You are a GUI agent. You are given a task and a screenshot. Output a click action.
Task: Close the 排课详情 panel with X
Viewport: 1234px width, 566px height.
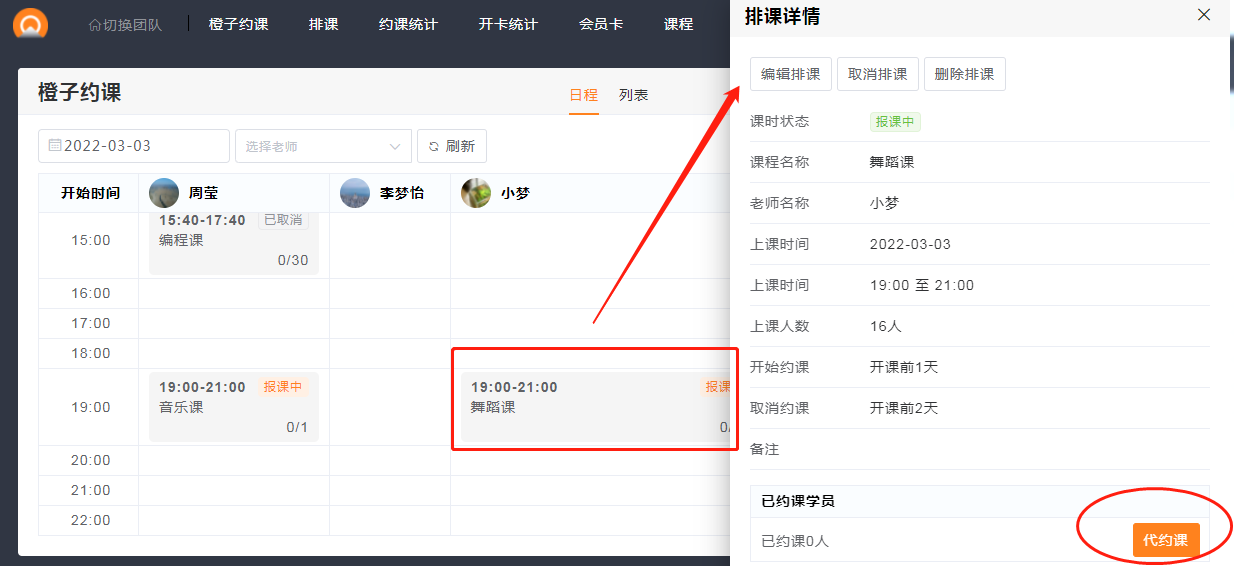tap(1204, 15)
